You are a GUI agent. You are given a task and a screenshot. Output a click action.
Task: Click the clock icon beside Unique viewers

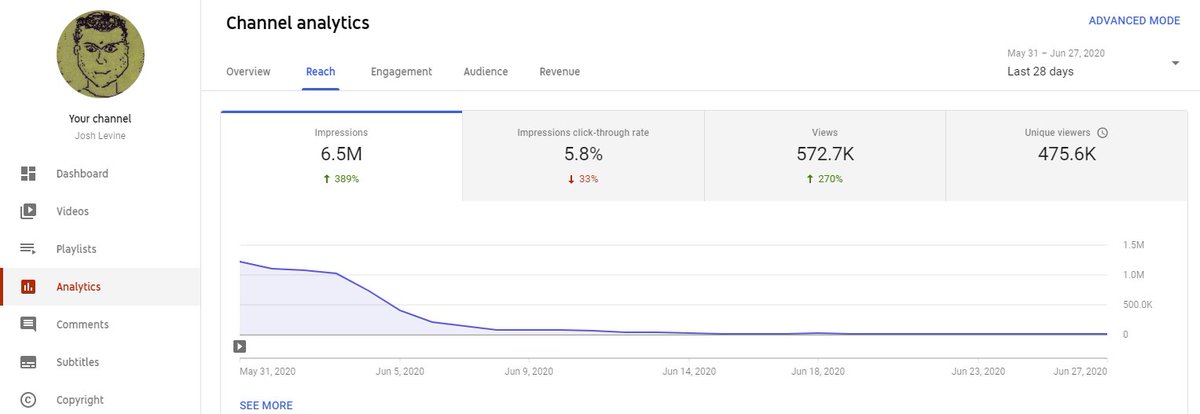click(x=1102, y=132)
